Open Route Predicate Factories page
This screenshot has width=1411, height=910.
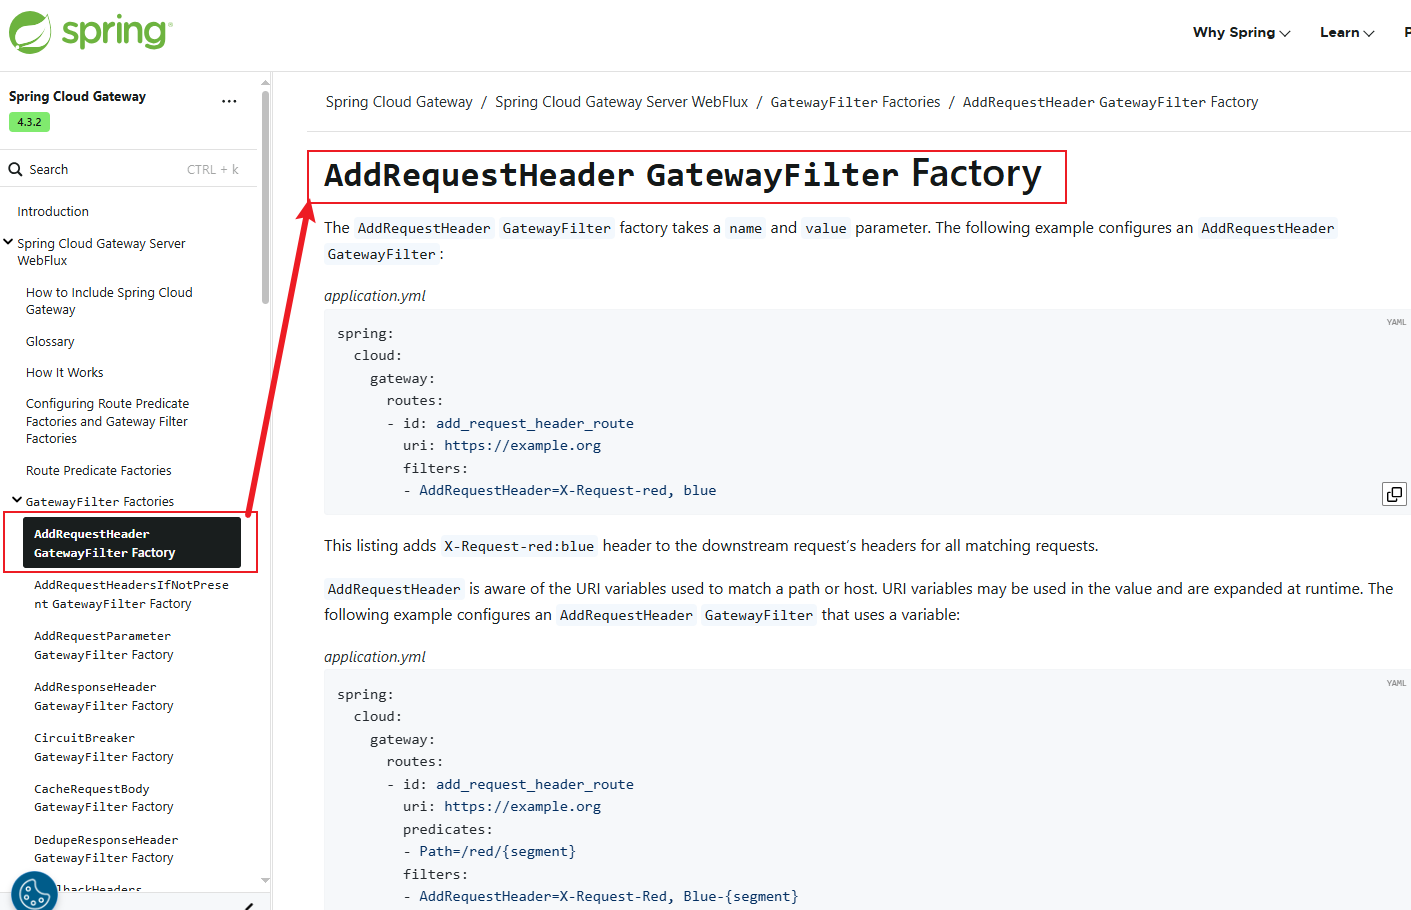click(x=99, y=470)
